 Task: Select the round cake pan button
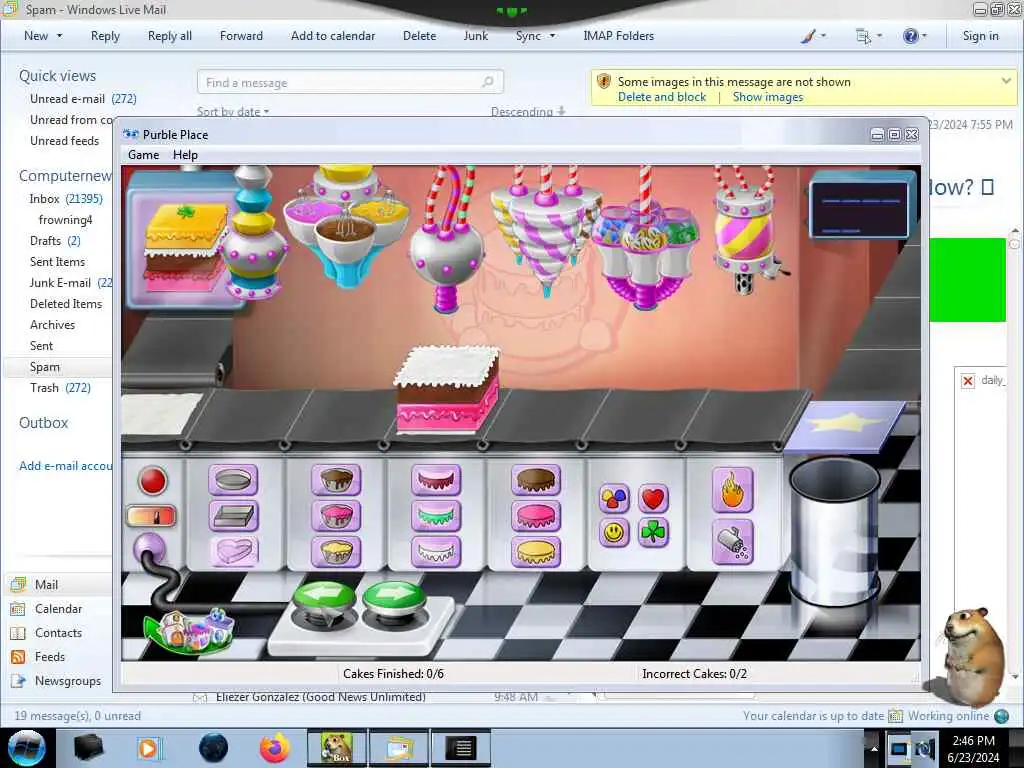[x=233, y=480]
